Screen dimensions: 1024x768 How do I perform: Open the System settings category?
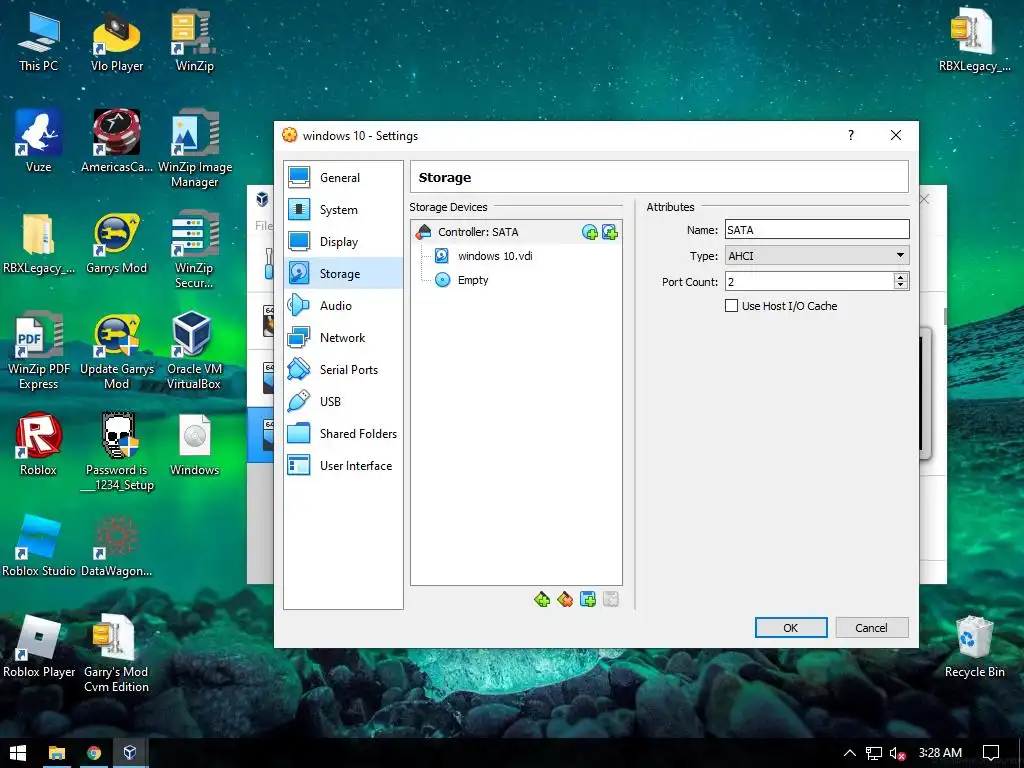[x=343, y=210]
